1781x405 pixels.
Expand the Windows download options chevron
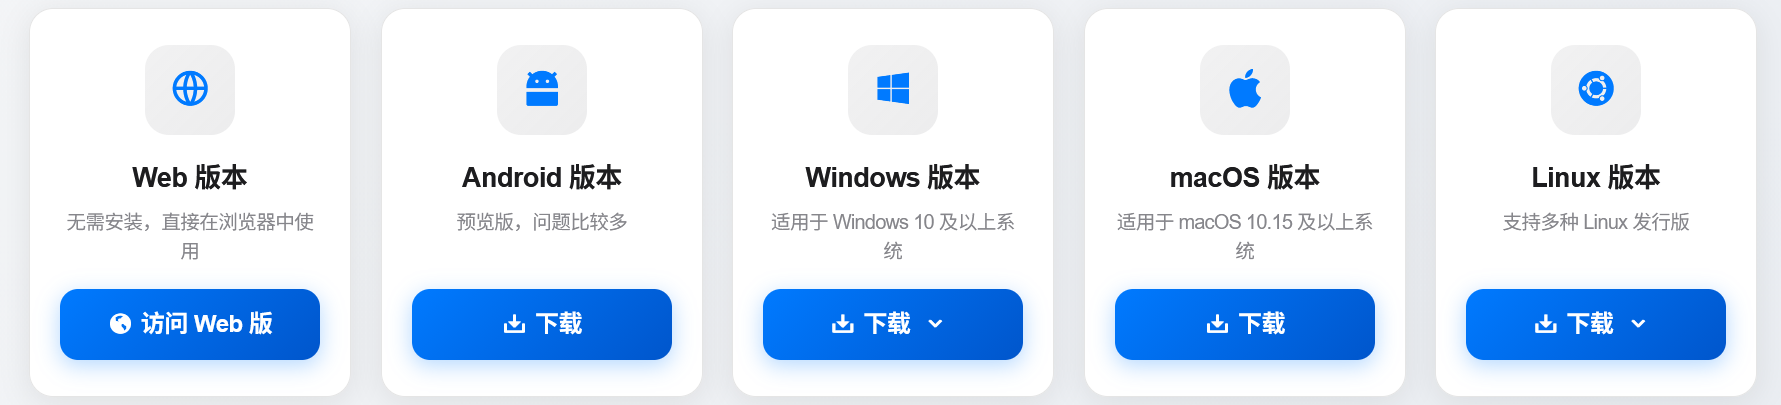[936, 324]
